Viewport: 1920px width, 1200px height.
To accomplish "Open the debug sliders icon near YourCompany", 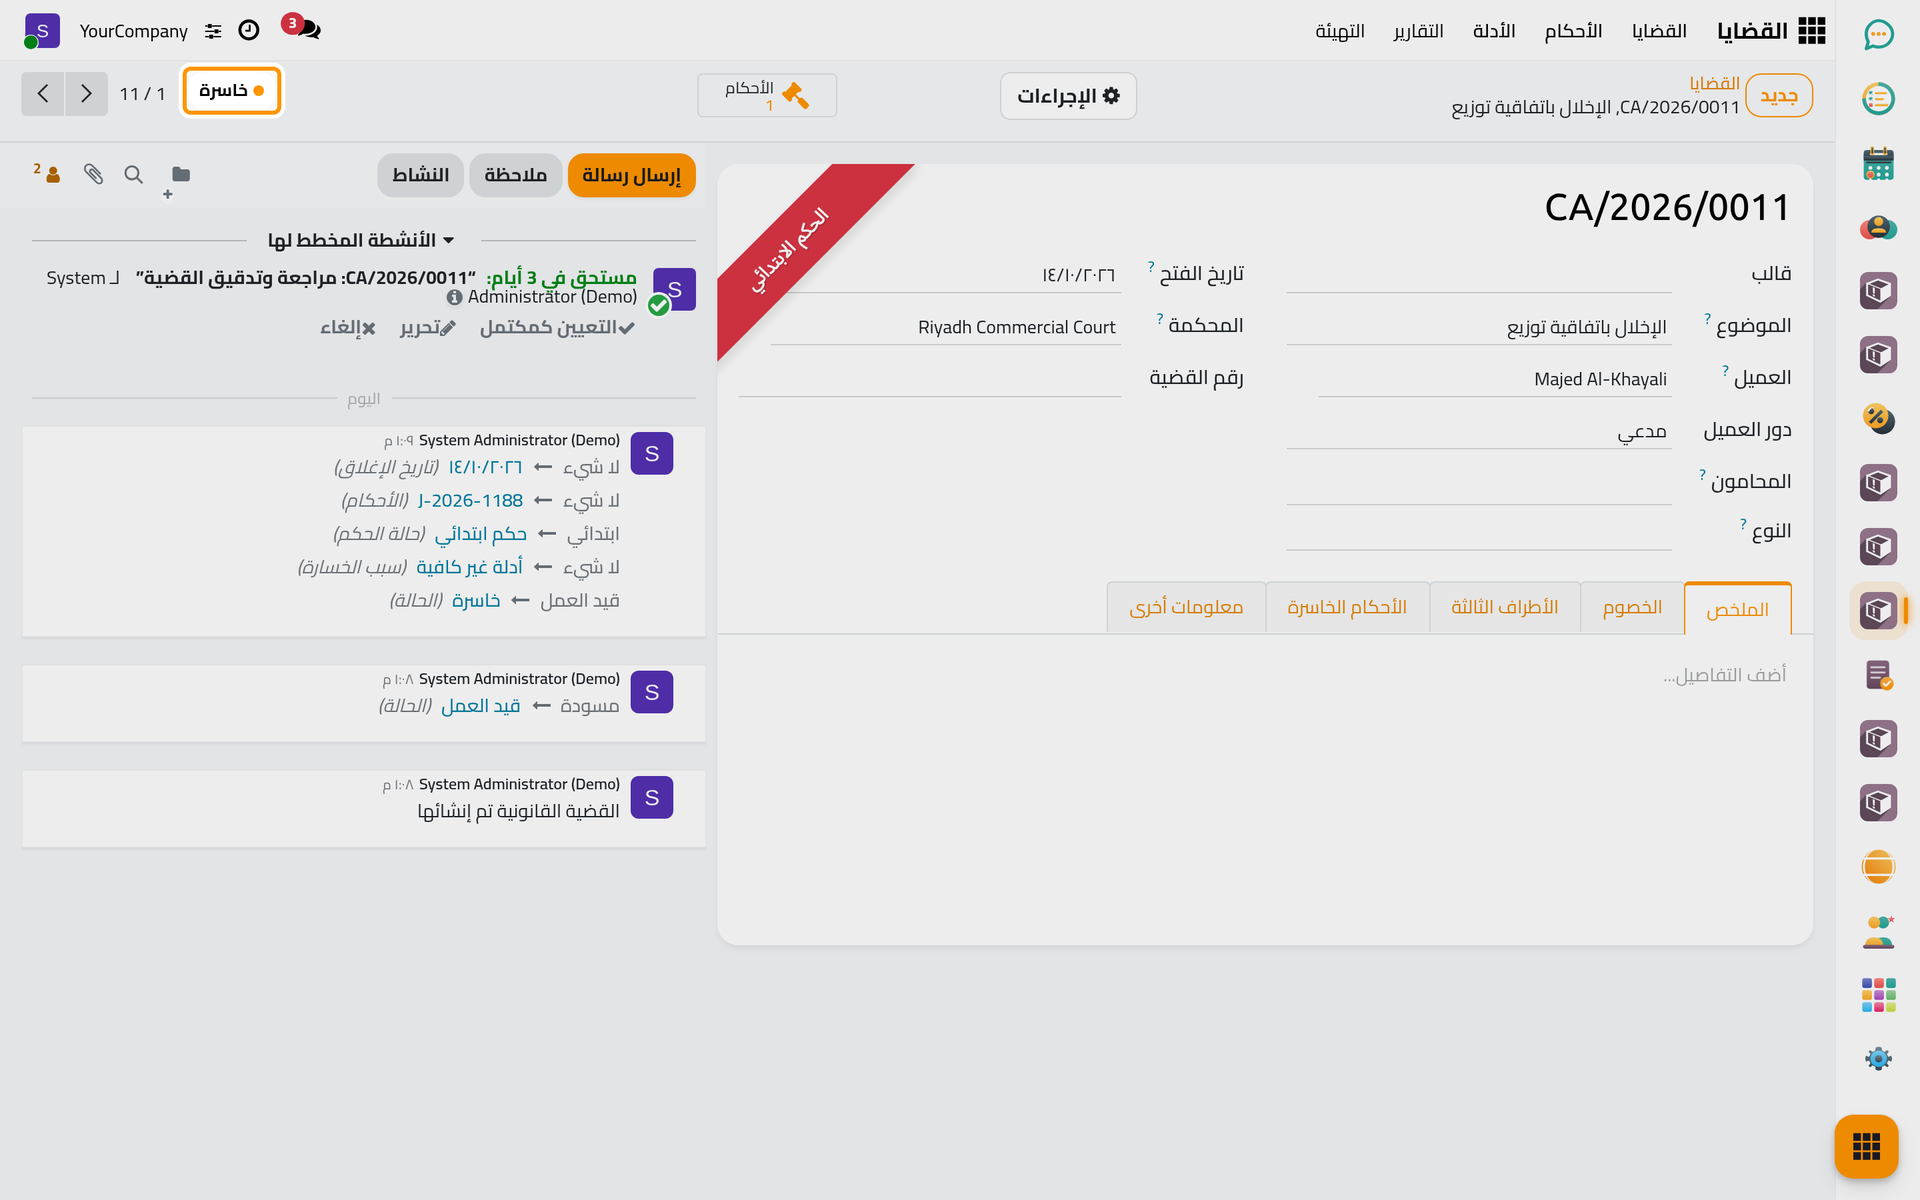I will tap(213, 31).
